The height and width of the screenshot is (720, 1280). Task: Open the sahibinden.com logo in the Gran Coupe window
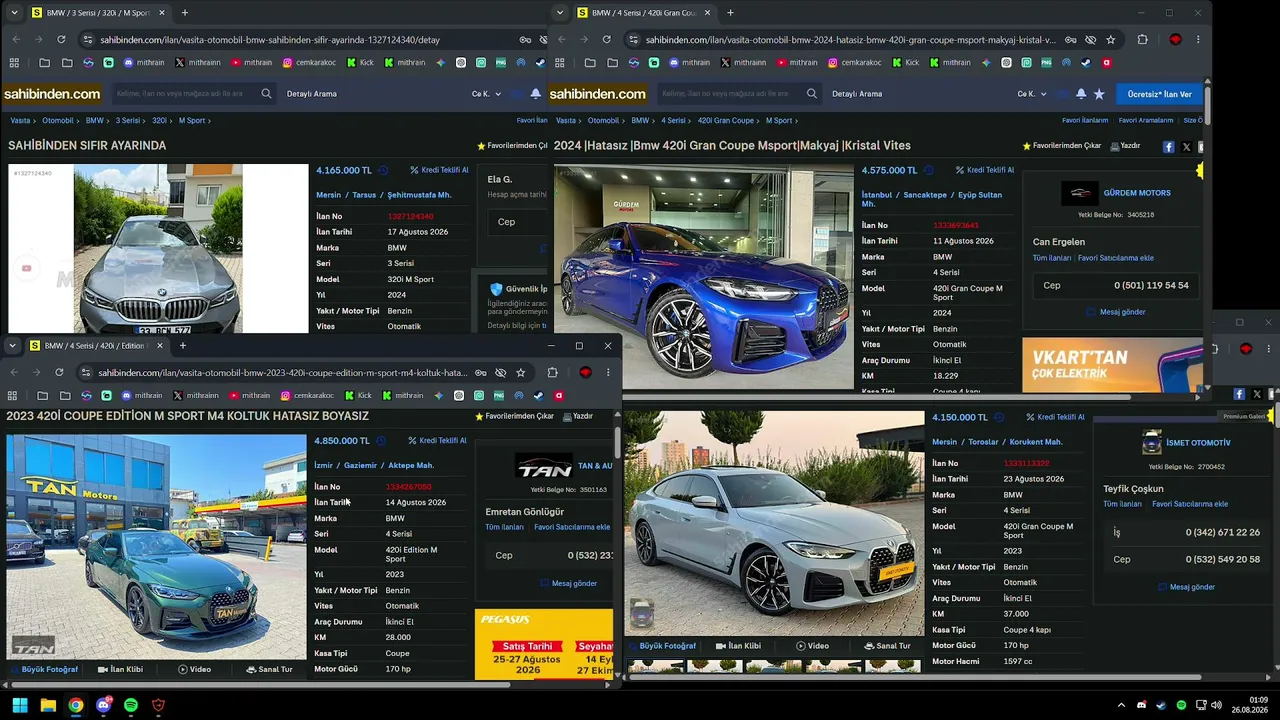click(x=598, y=94)
